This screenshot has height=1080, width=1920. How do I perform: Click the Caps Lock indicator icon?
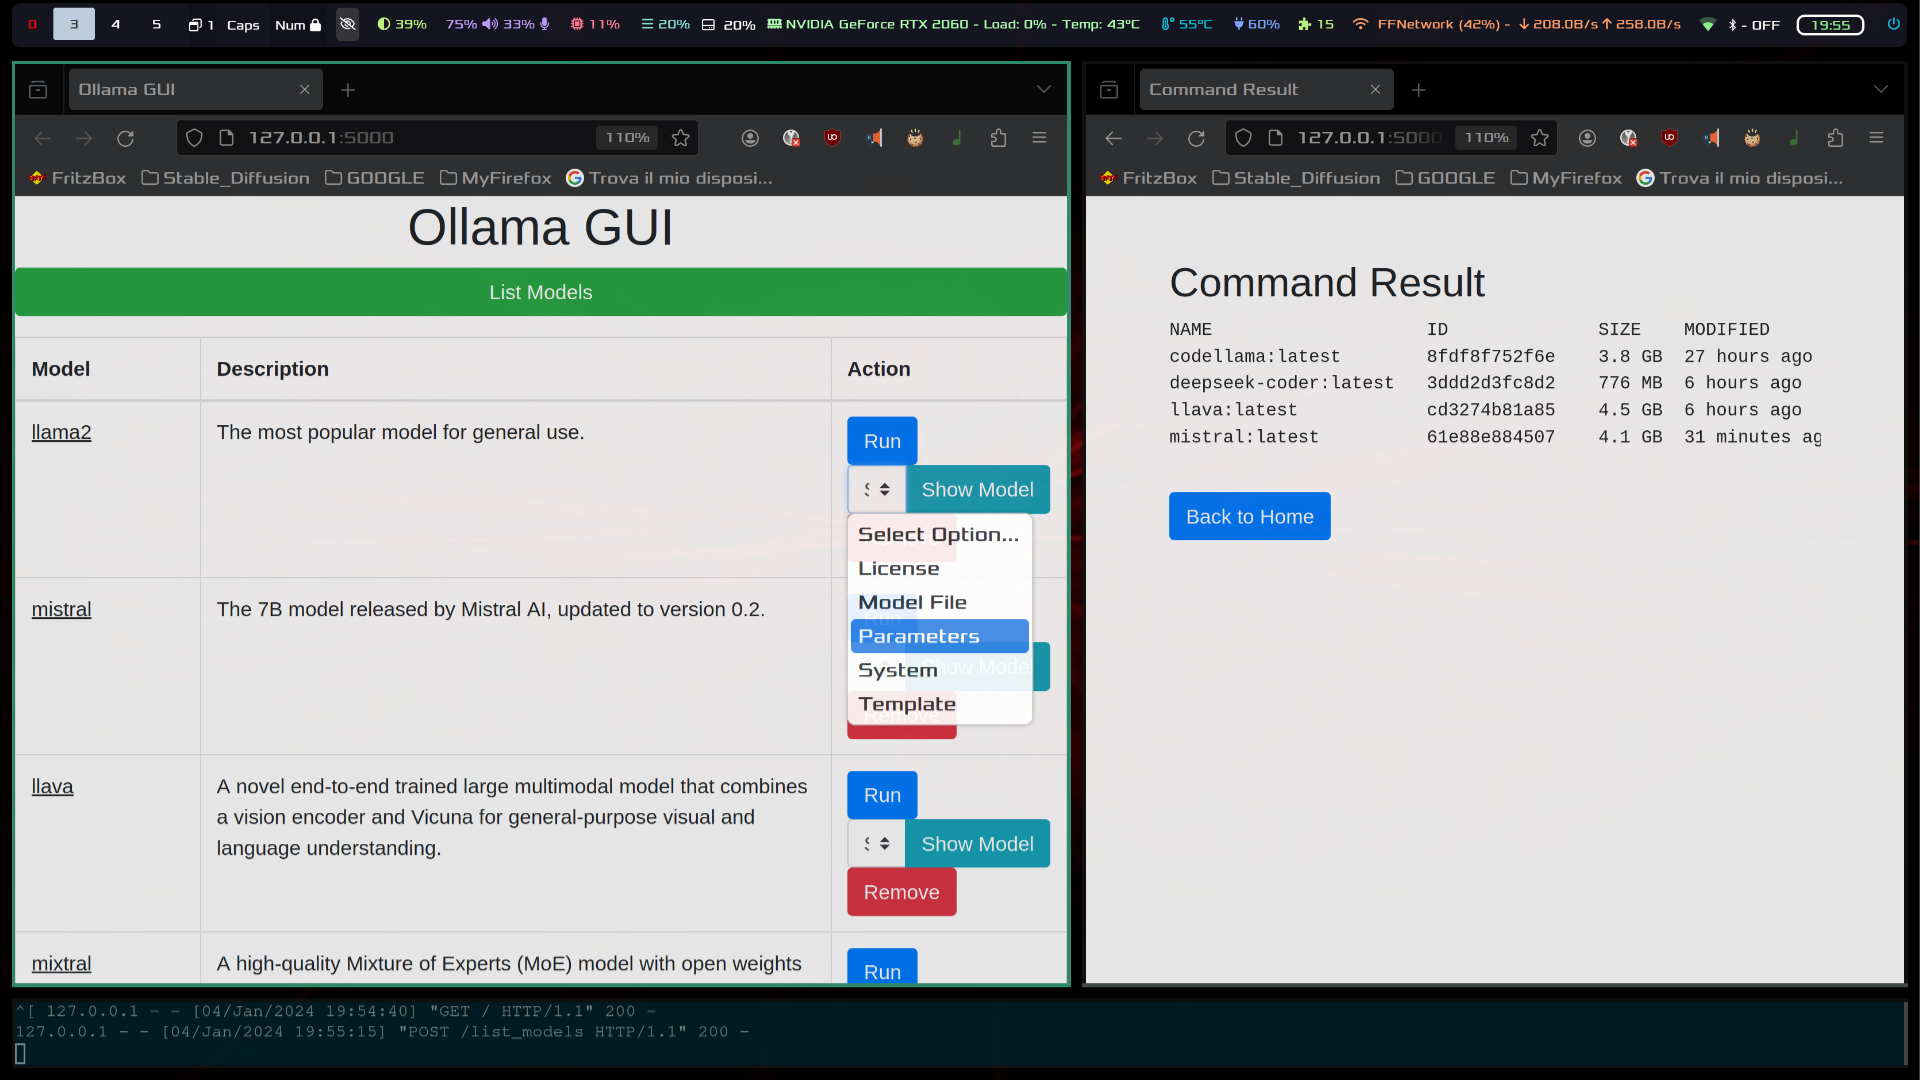point(244,24)
